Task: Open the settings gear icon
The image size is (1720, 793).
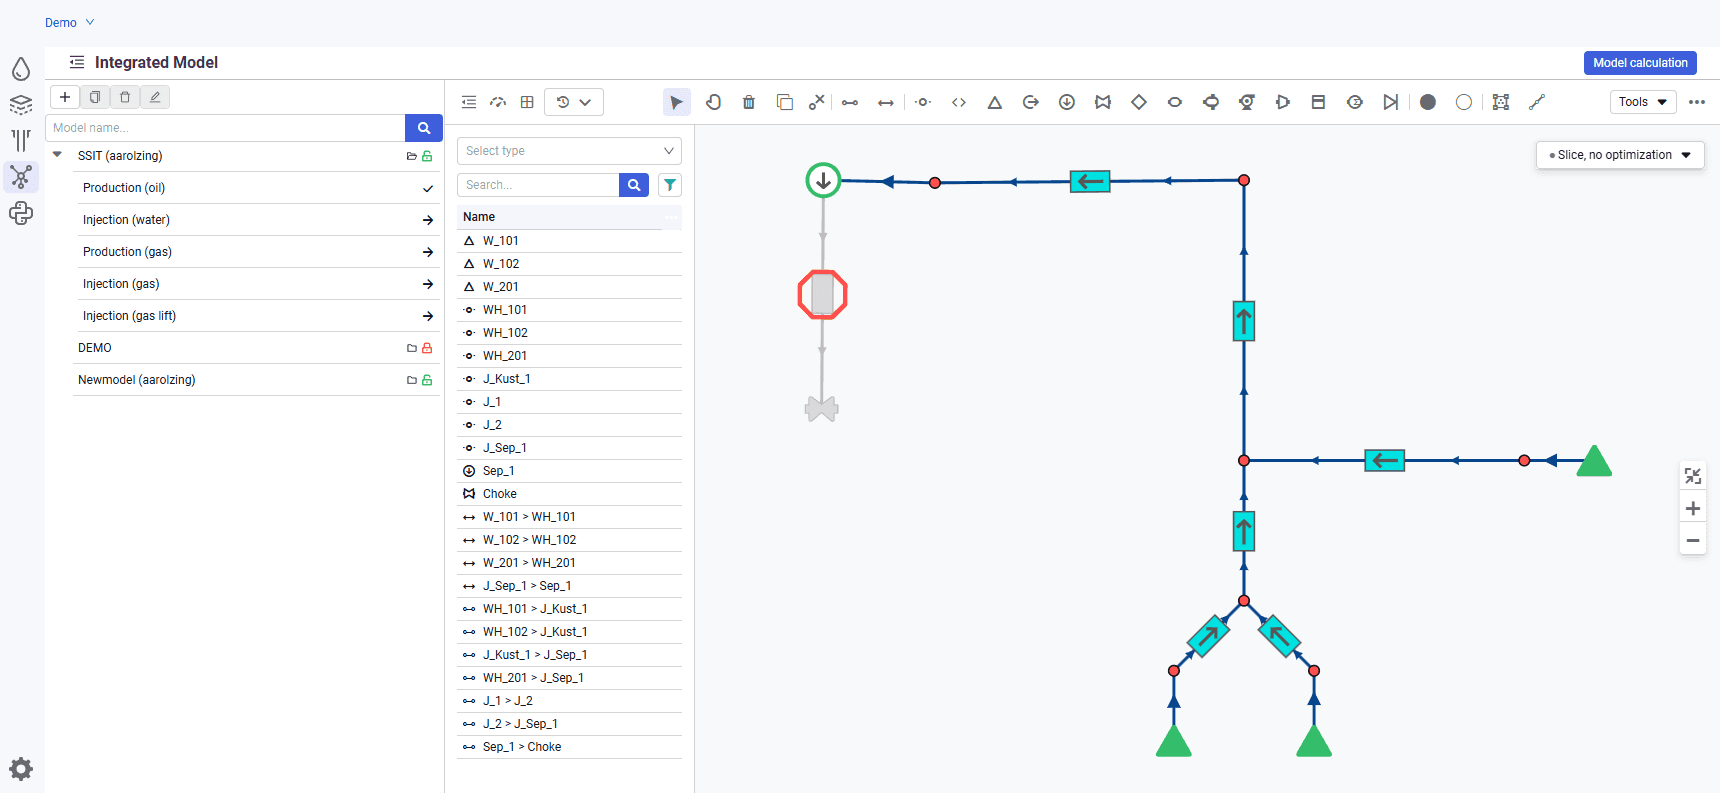Action: [x=21, y=769]
